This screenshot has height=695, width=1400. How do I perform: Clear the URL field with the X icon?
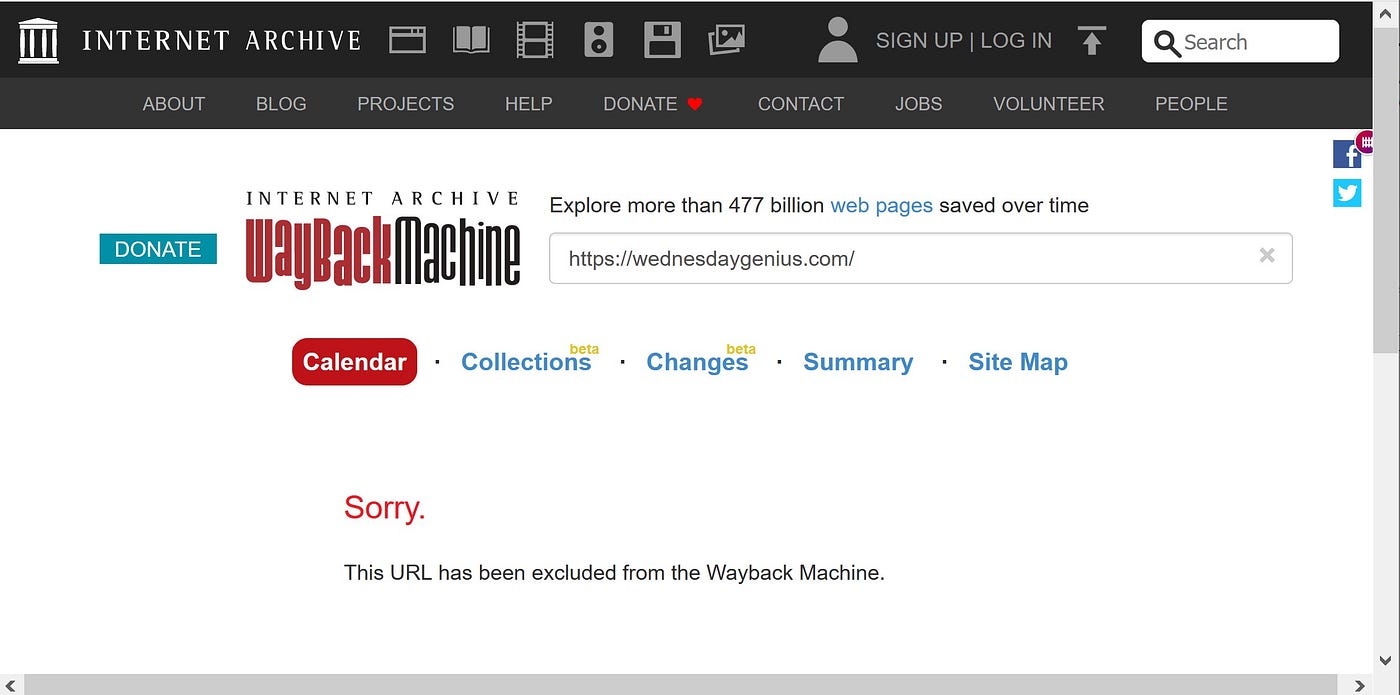coord(1267,255)
